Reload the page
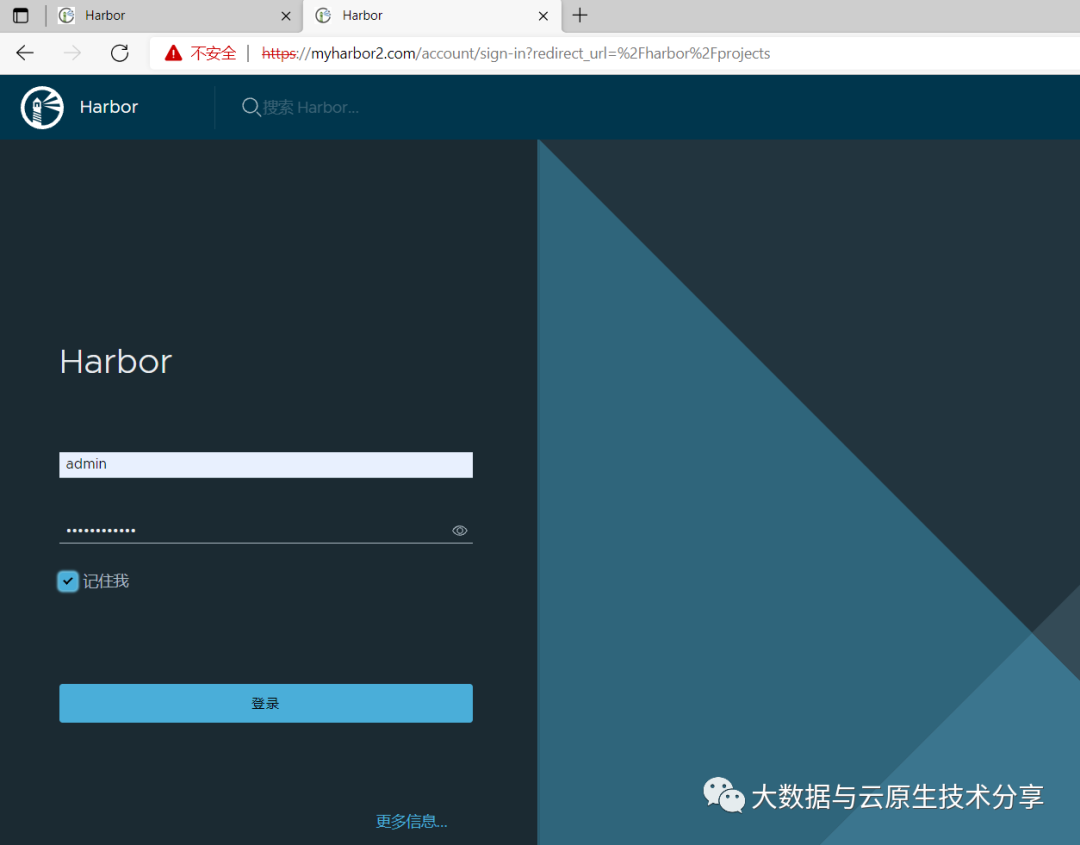 click(x=120, y=53)
